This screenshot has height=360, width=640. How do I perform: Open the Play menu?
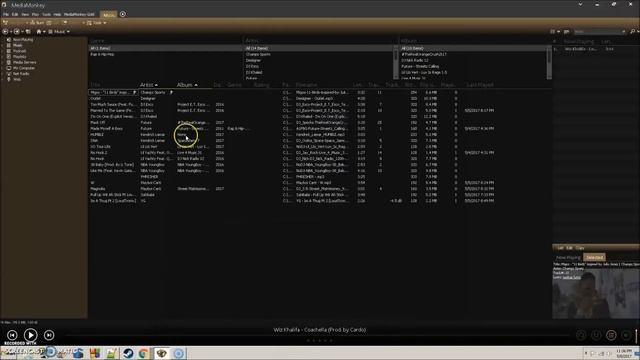point(36,14)
